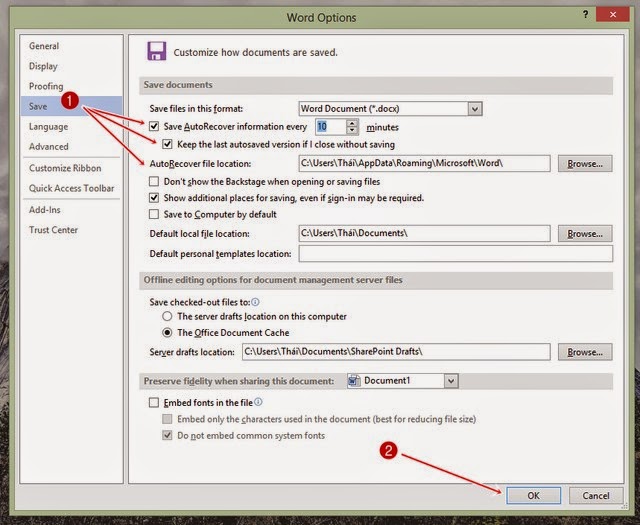
Task: Close the Word Options dialog
Action: coord(613,15)
